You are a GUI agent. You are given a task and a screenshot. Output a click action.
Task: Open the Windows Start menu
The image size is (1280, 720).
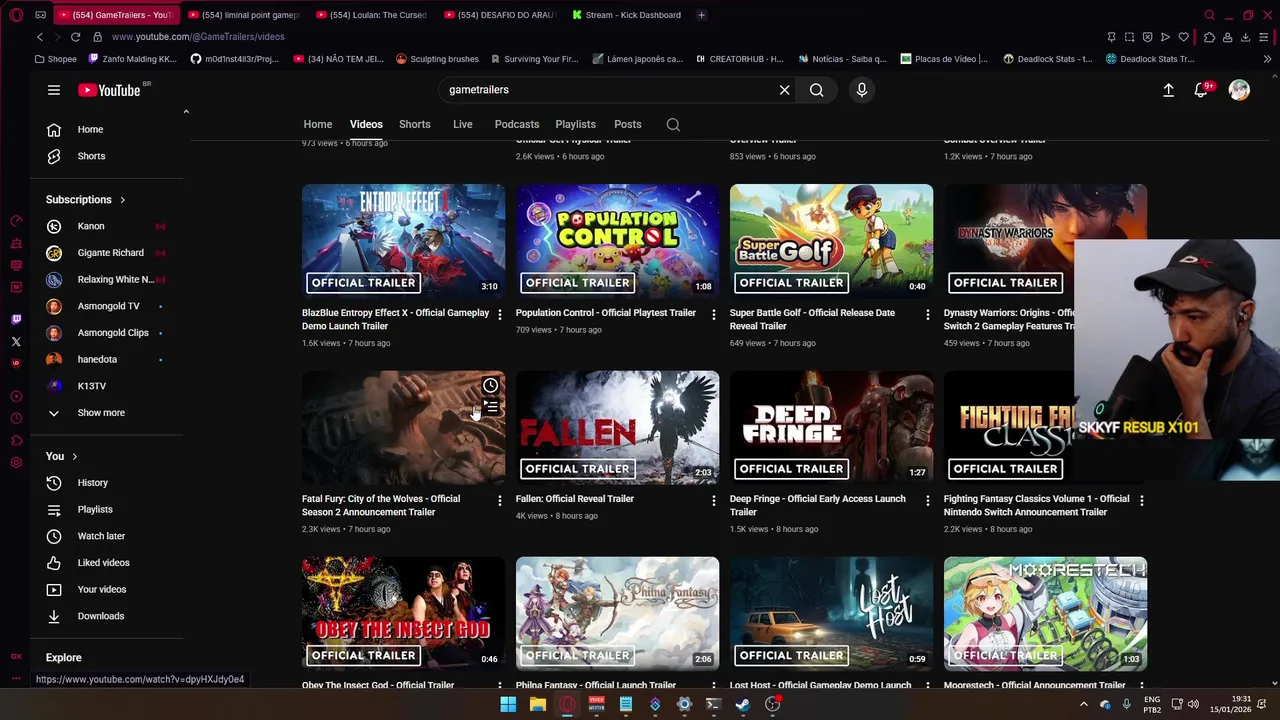(508, 704)
